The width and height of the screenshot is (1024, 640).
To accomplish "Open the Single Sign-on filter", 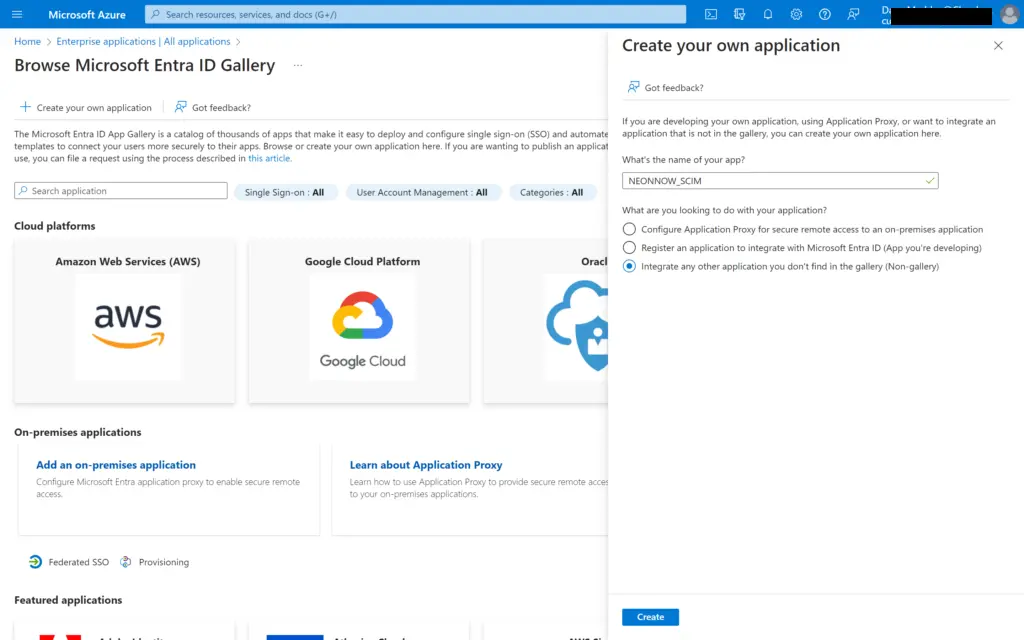I will click(x=287, y=192).
